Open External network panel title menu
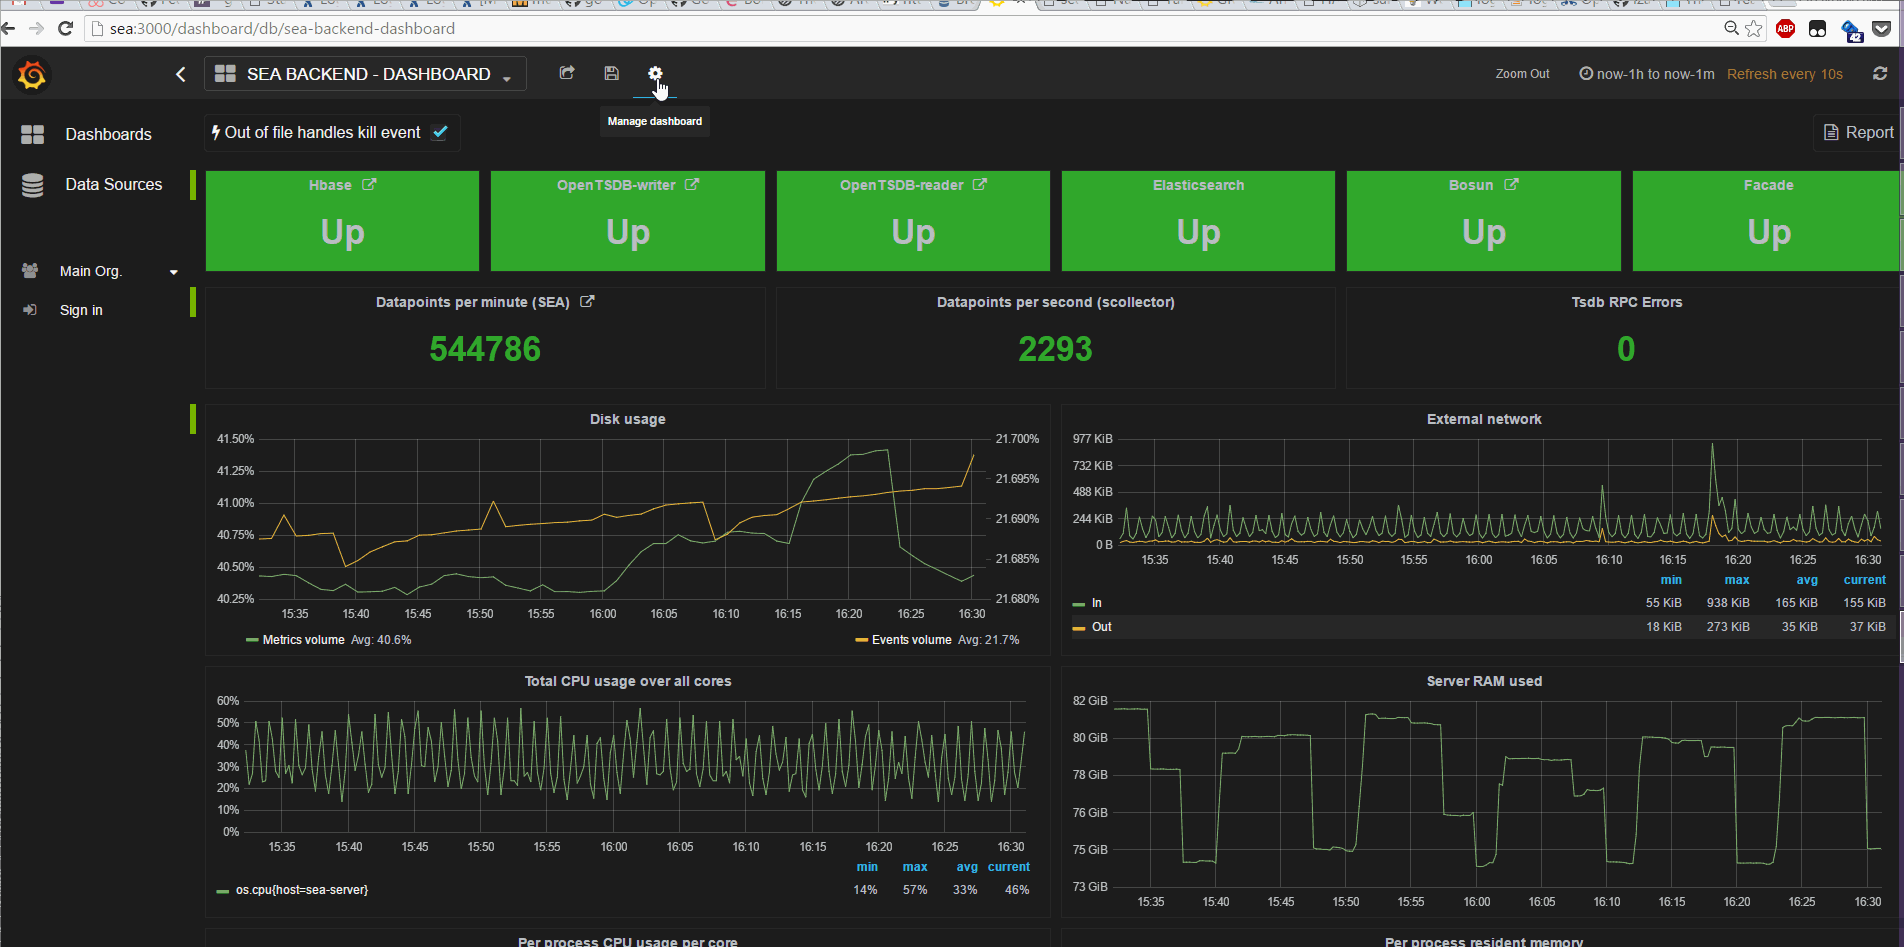Viewport: 1904px width, 947px height. click(x=1484, y=419)
